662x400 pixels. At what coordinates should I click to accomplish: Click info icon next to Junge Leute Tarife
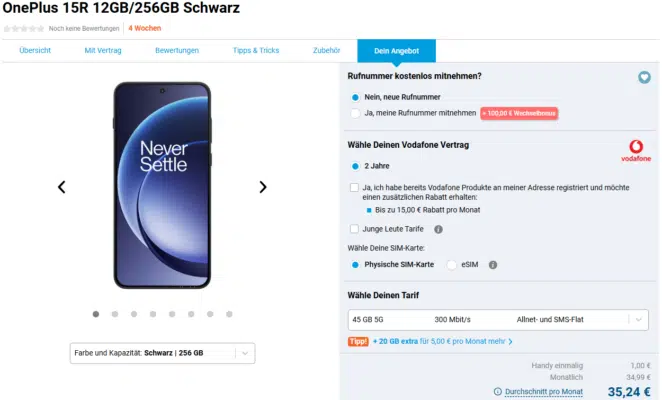438,229
